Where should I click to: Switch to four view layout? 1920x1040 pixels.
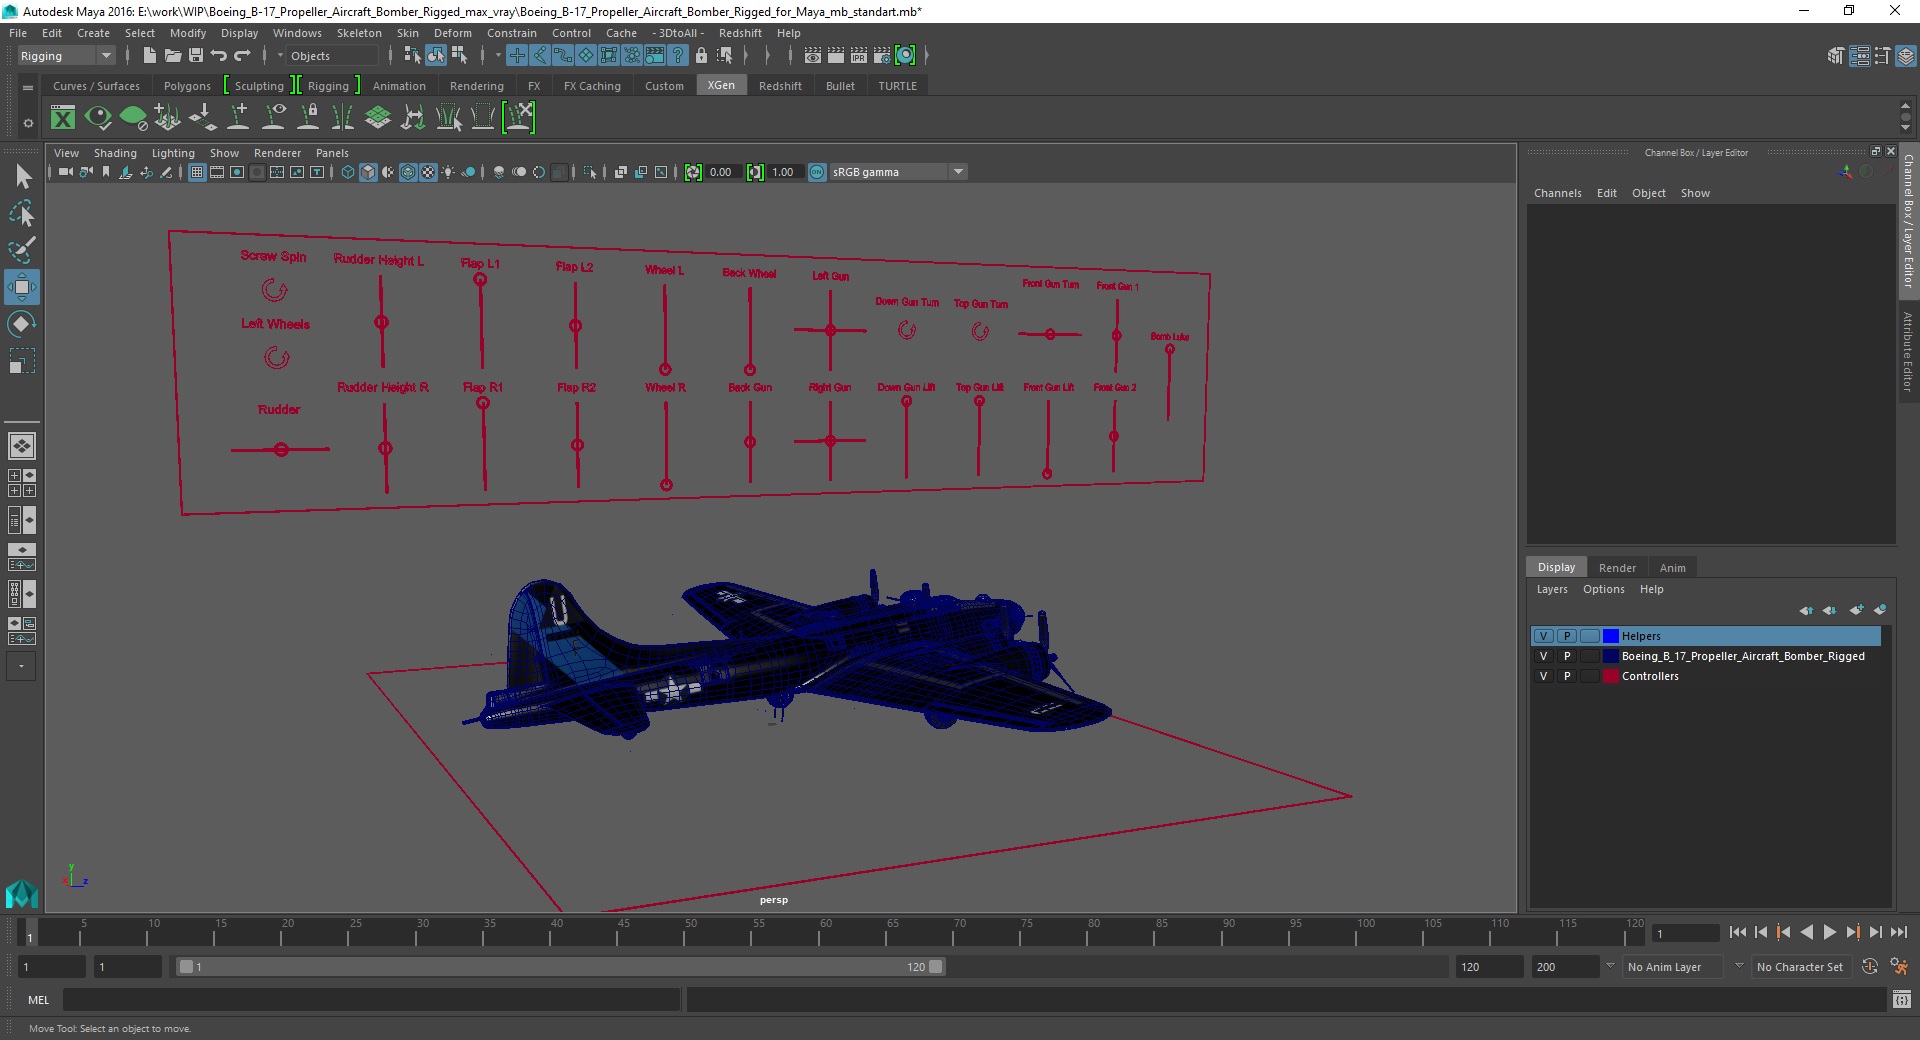point(22,483)
